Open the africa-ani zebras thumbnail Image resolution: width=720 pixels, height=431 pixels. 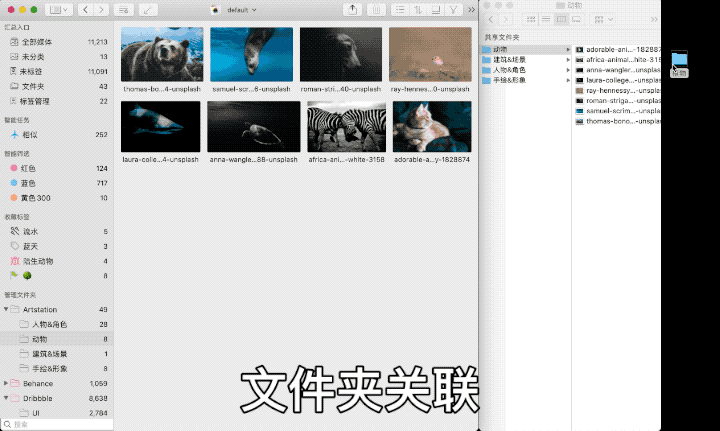[347, 127]
